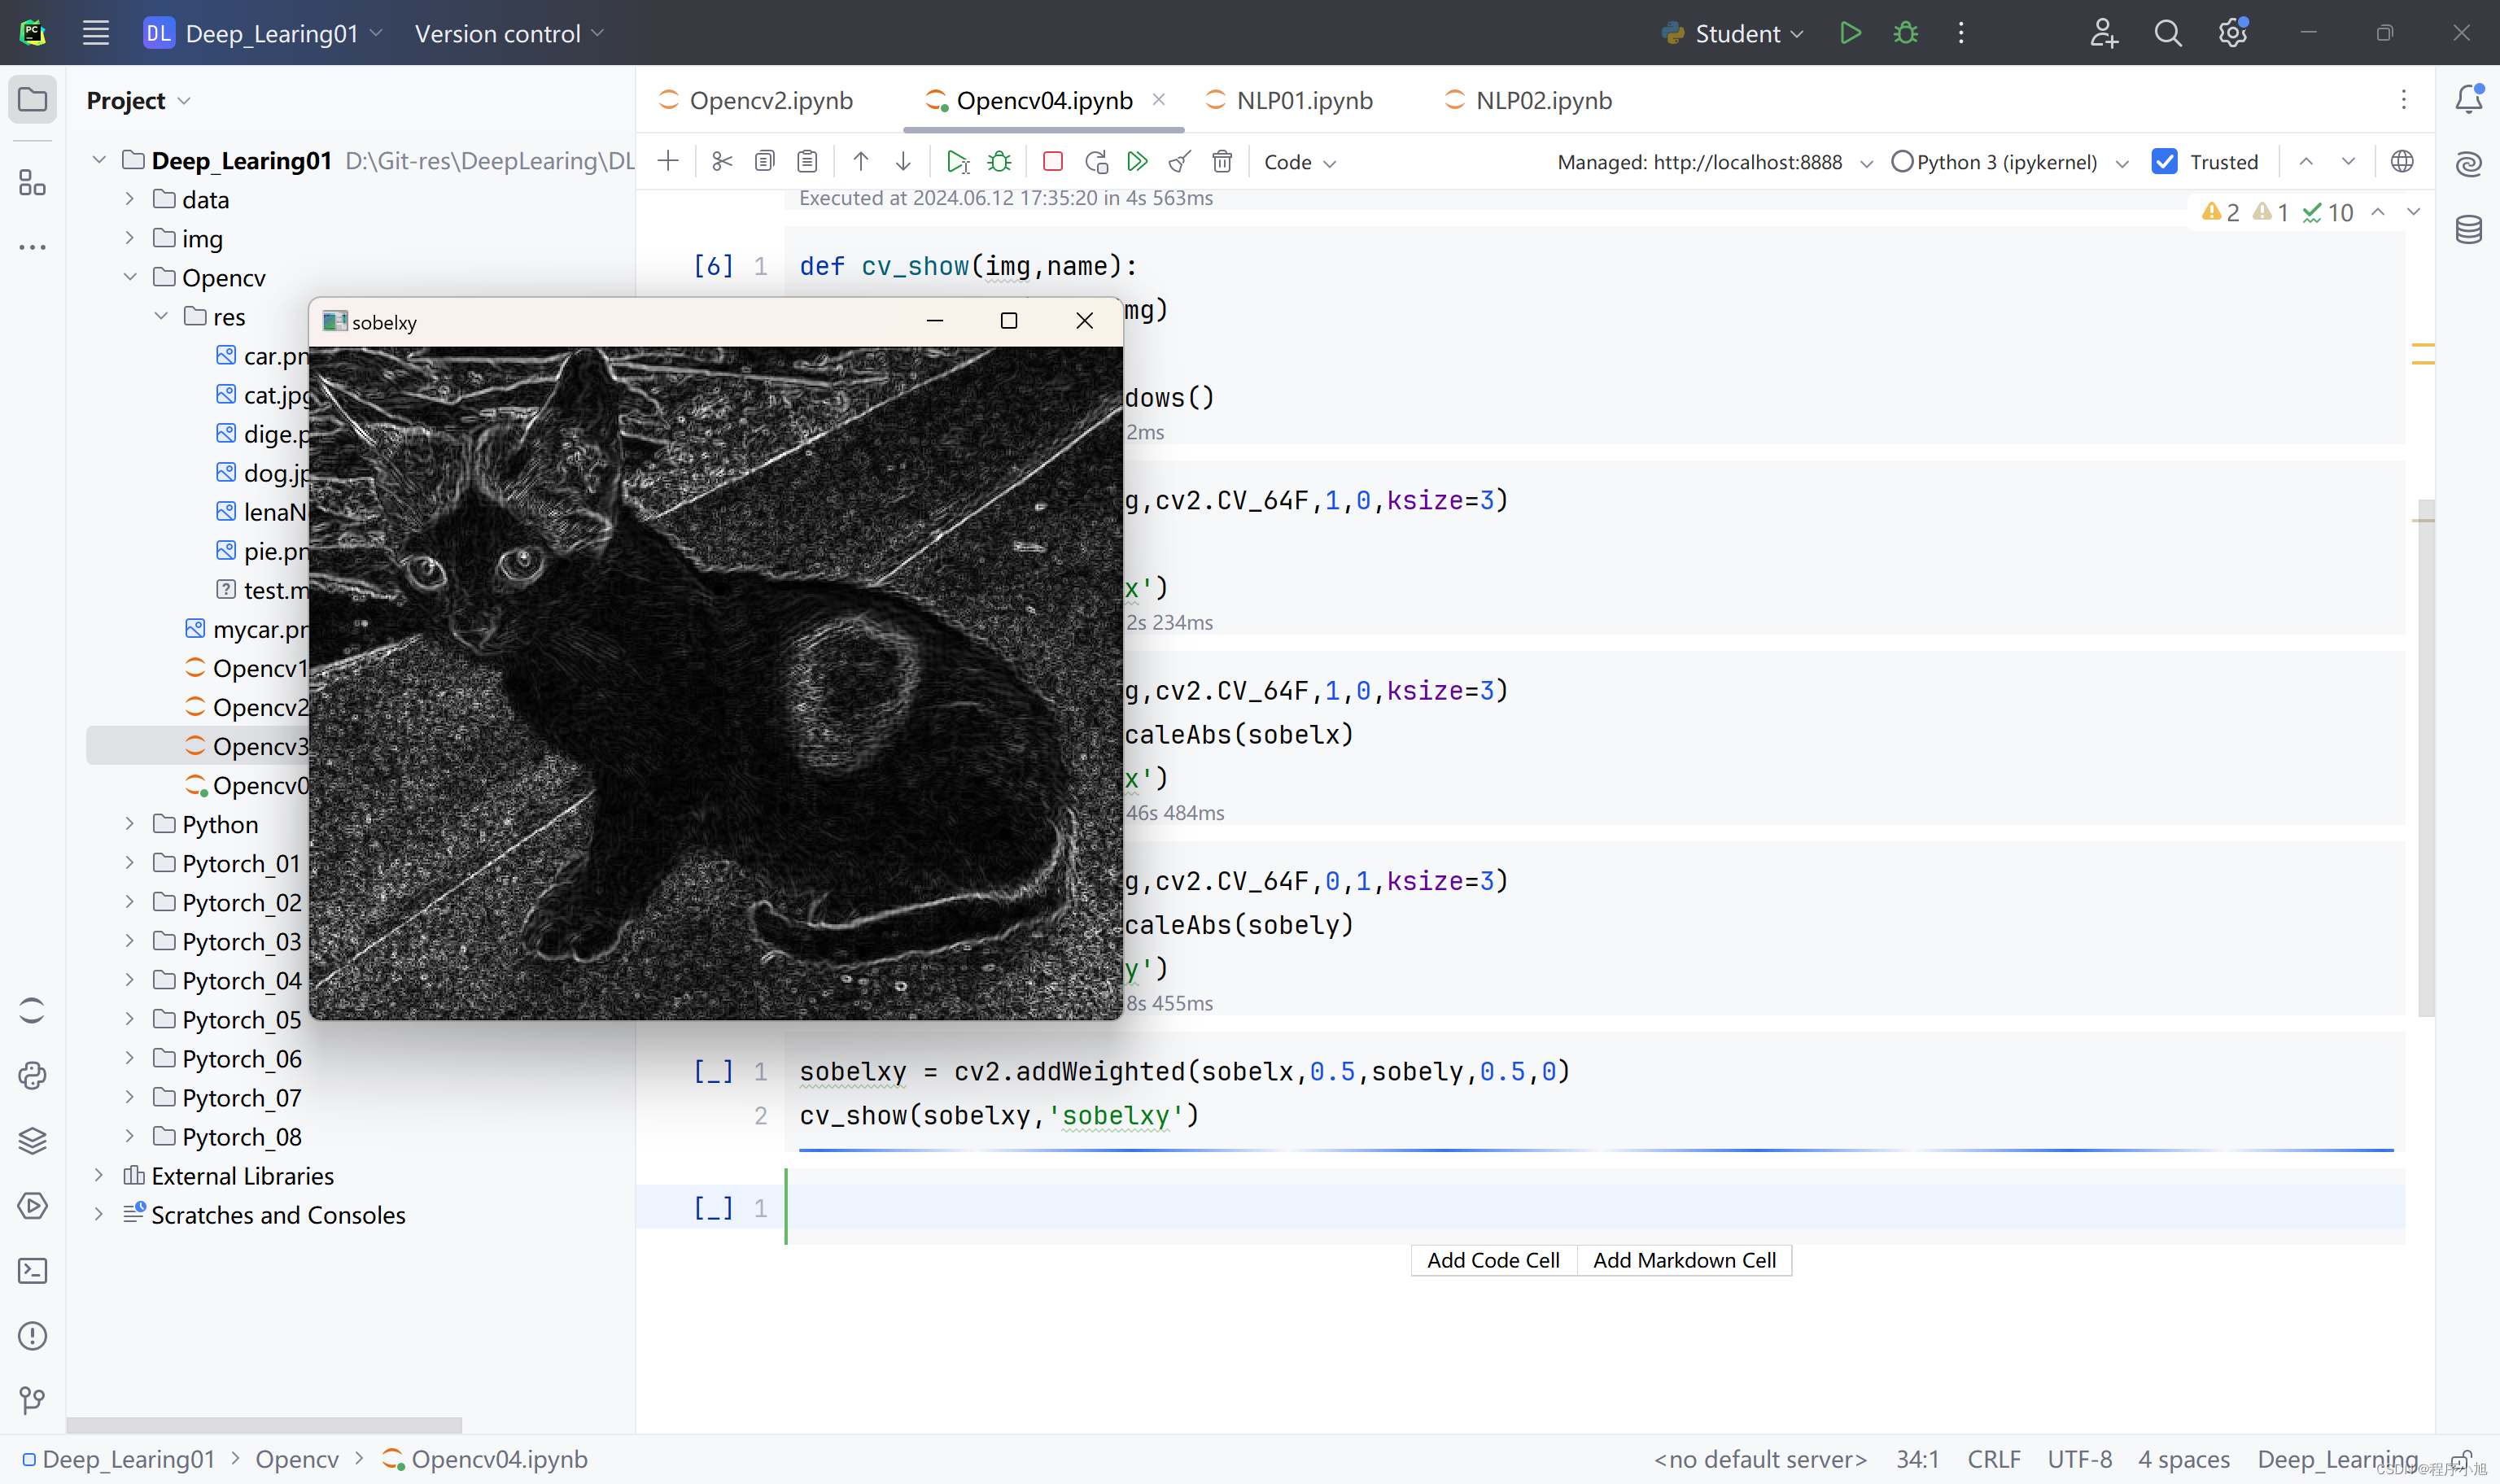The width and height of the screenshot is (2500, 1484).
Task: Open the Database tool window
Action: point(2468,229)
